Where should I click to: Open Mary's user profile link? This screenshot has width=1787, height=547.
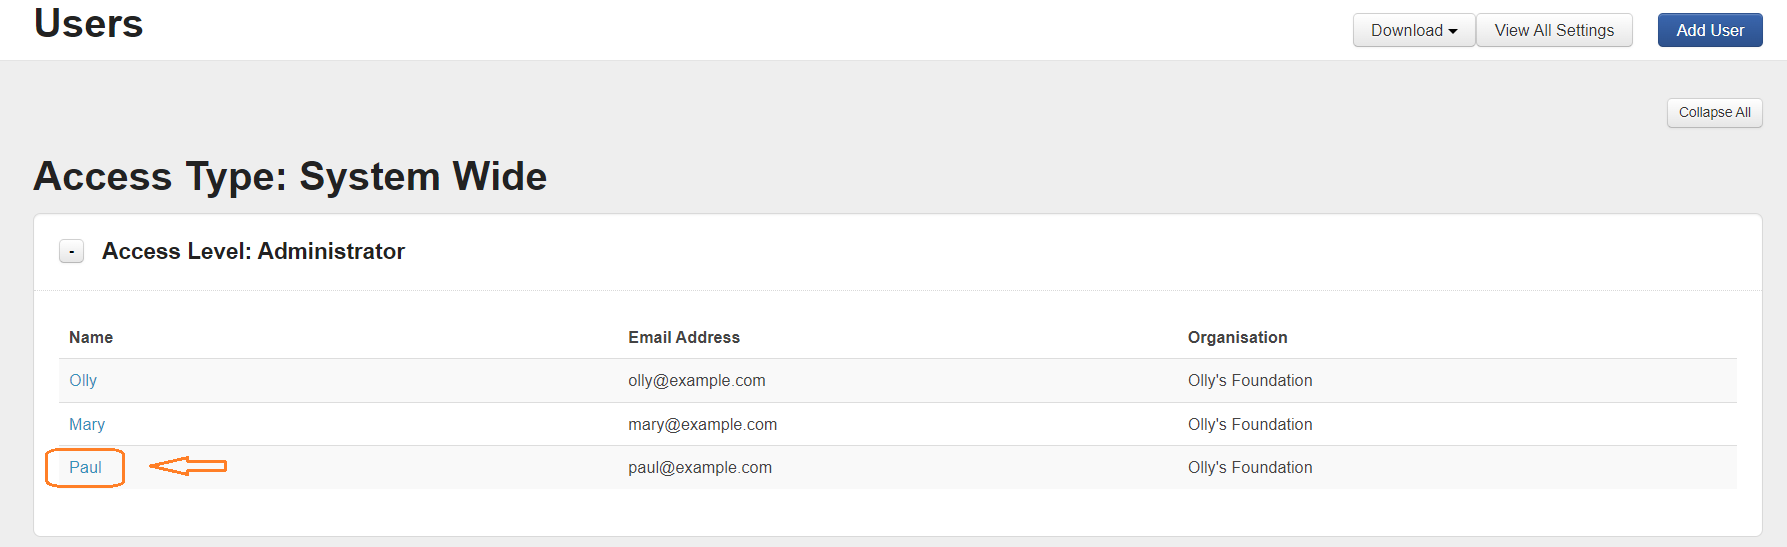87,425
